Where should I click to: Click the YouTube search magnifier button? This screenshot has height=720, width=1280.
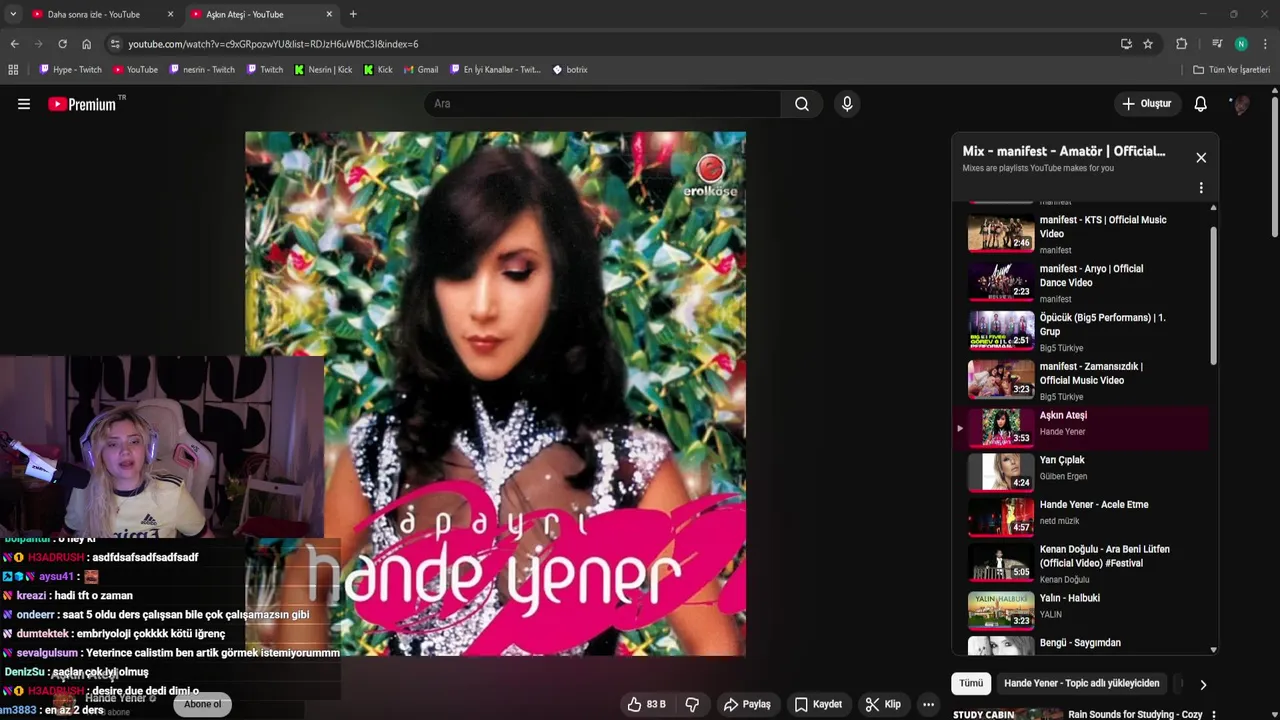coord(802,104)
